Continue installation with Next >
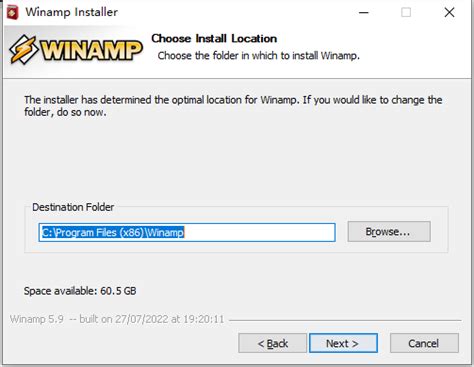 click(x=343, y=343)
